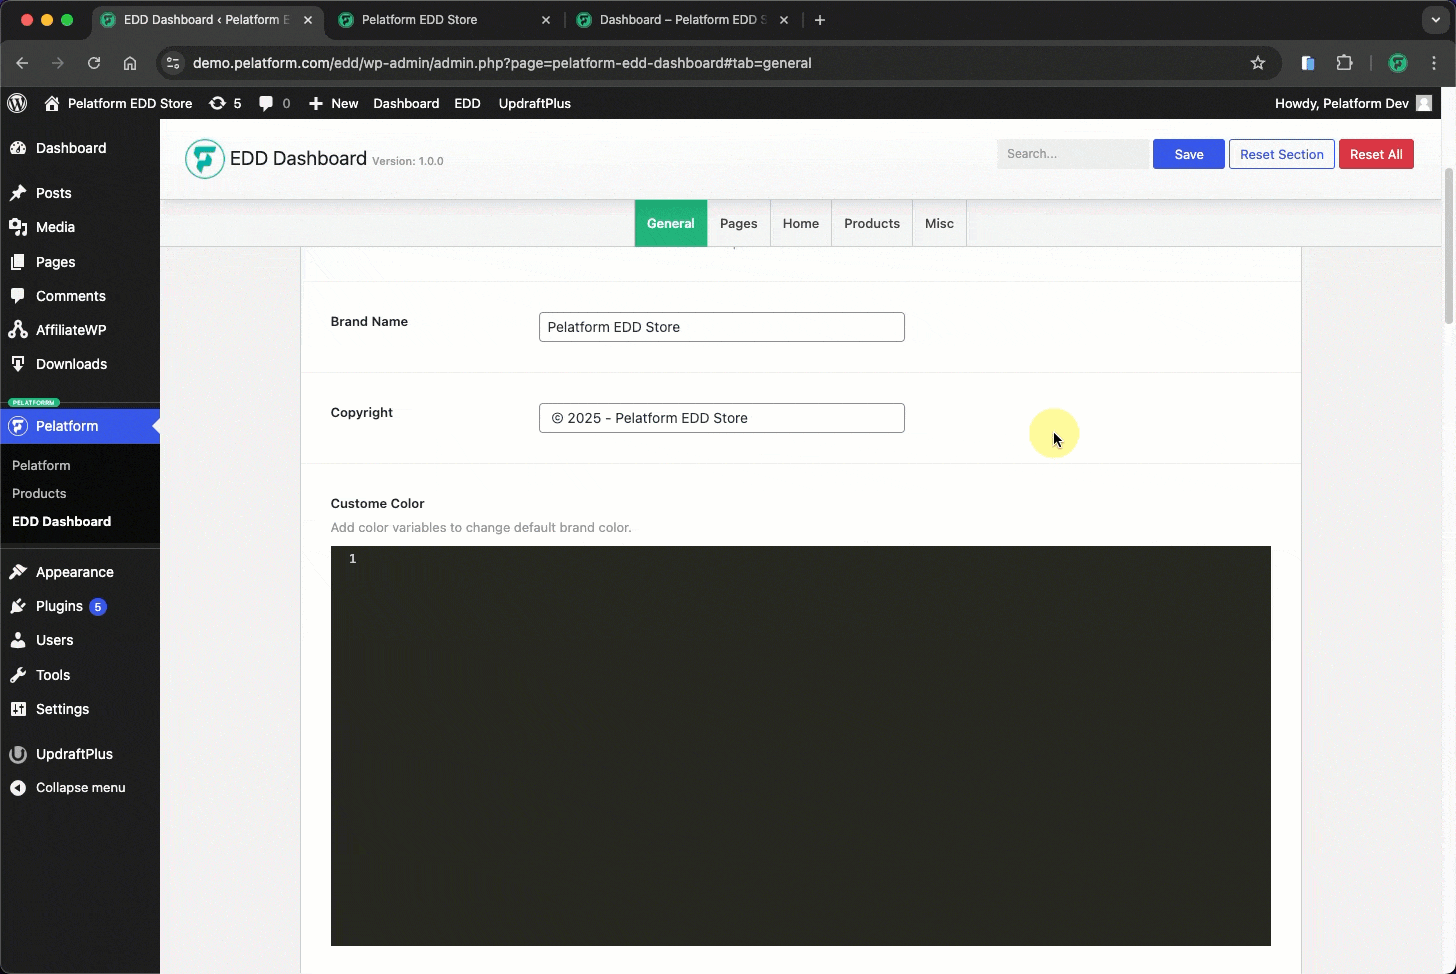Image resolution: width=1456 pixels, height=974 pixels.
Task: Click Reset Section button
Action: [x=1282, y=154]
